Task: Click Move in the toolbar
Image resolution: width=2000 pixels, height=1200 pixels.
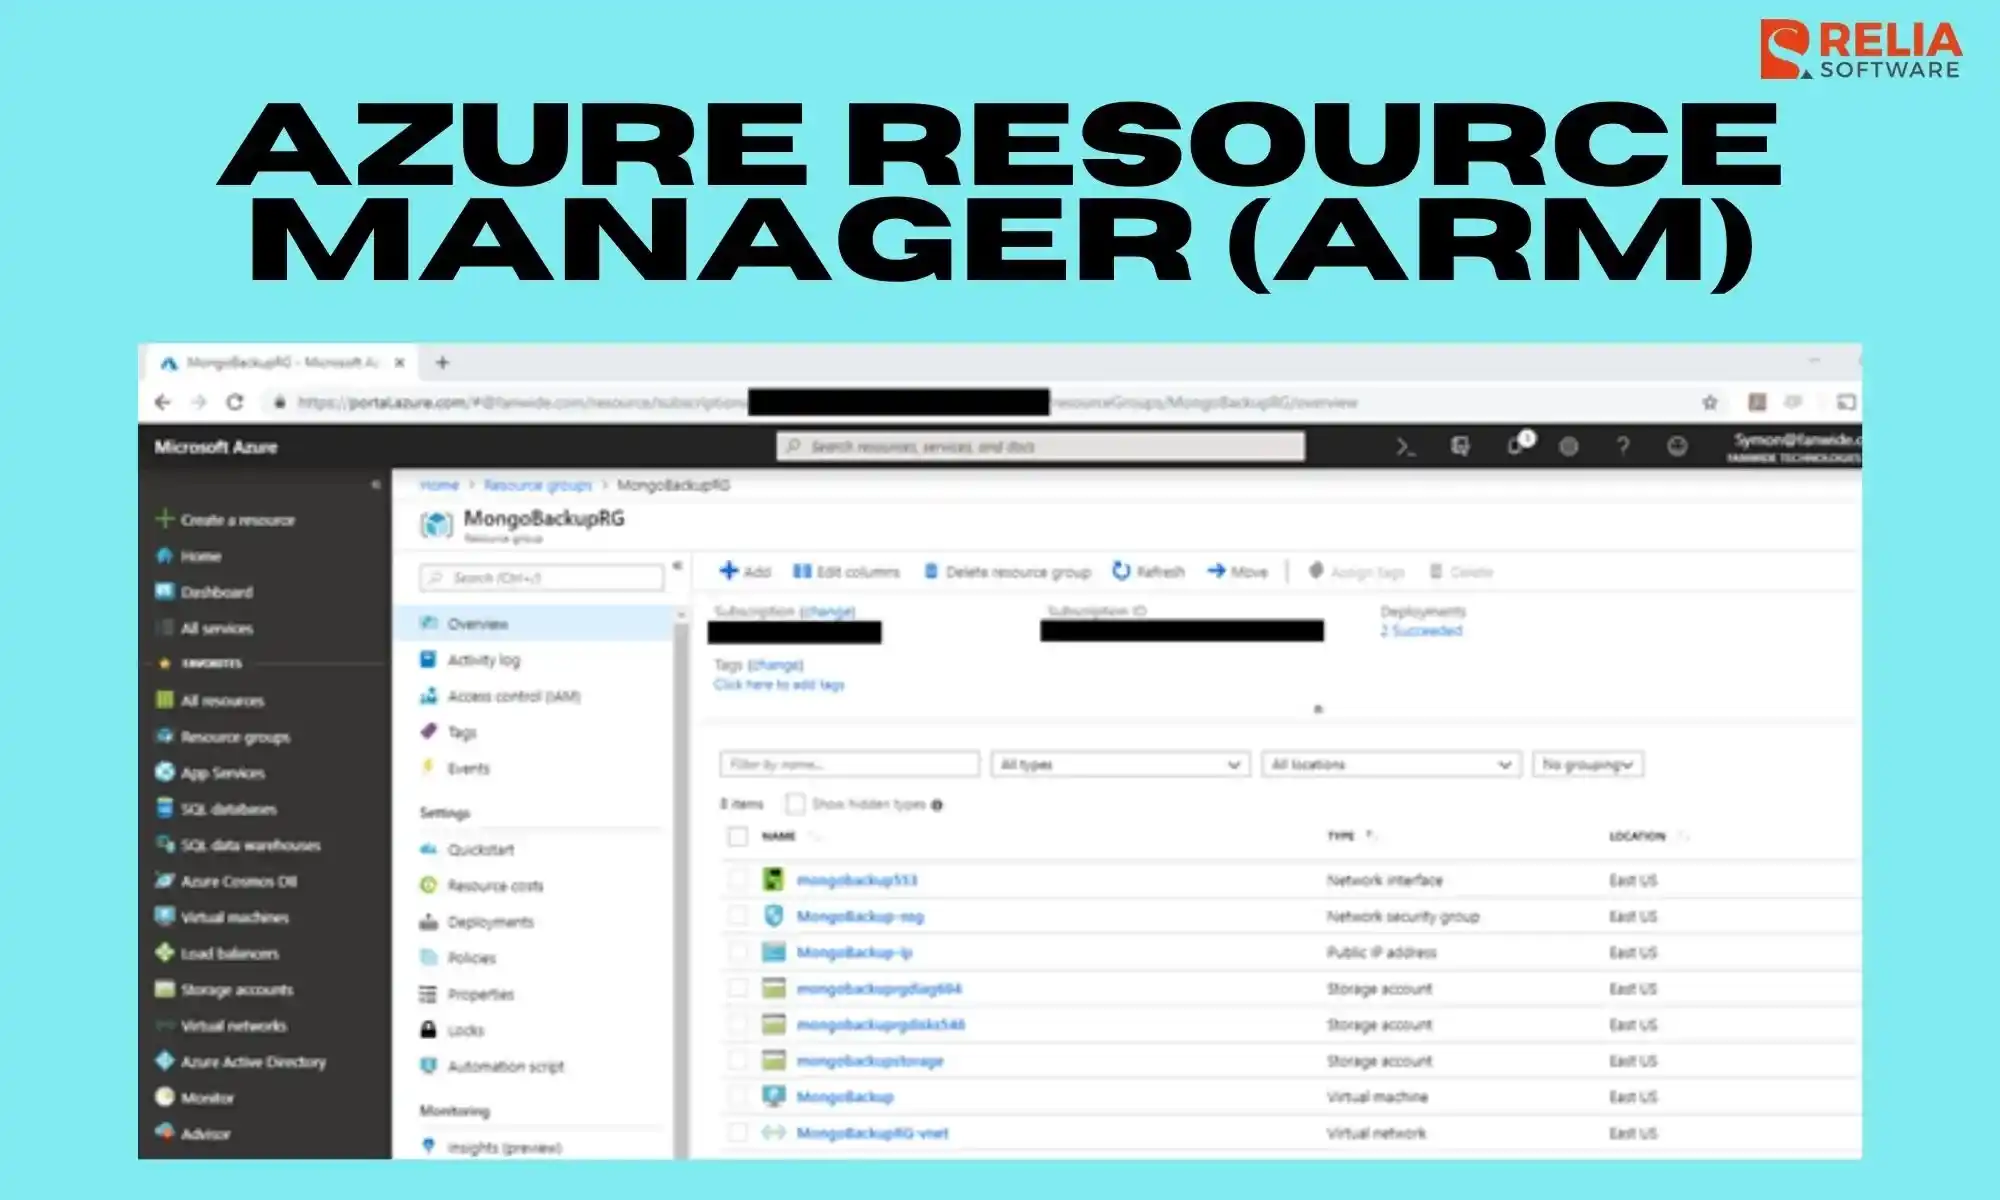Action: 1237,571
